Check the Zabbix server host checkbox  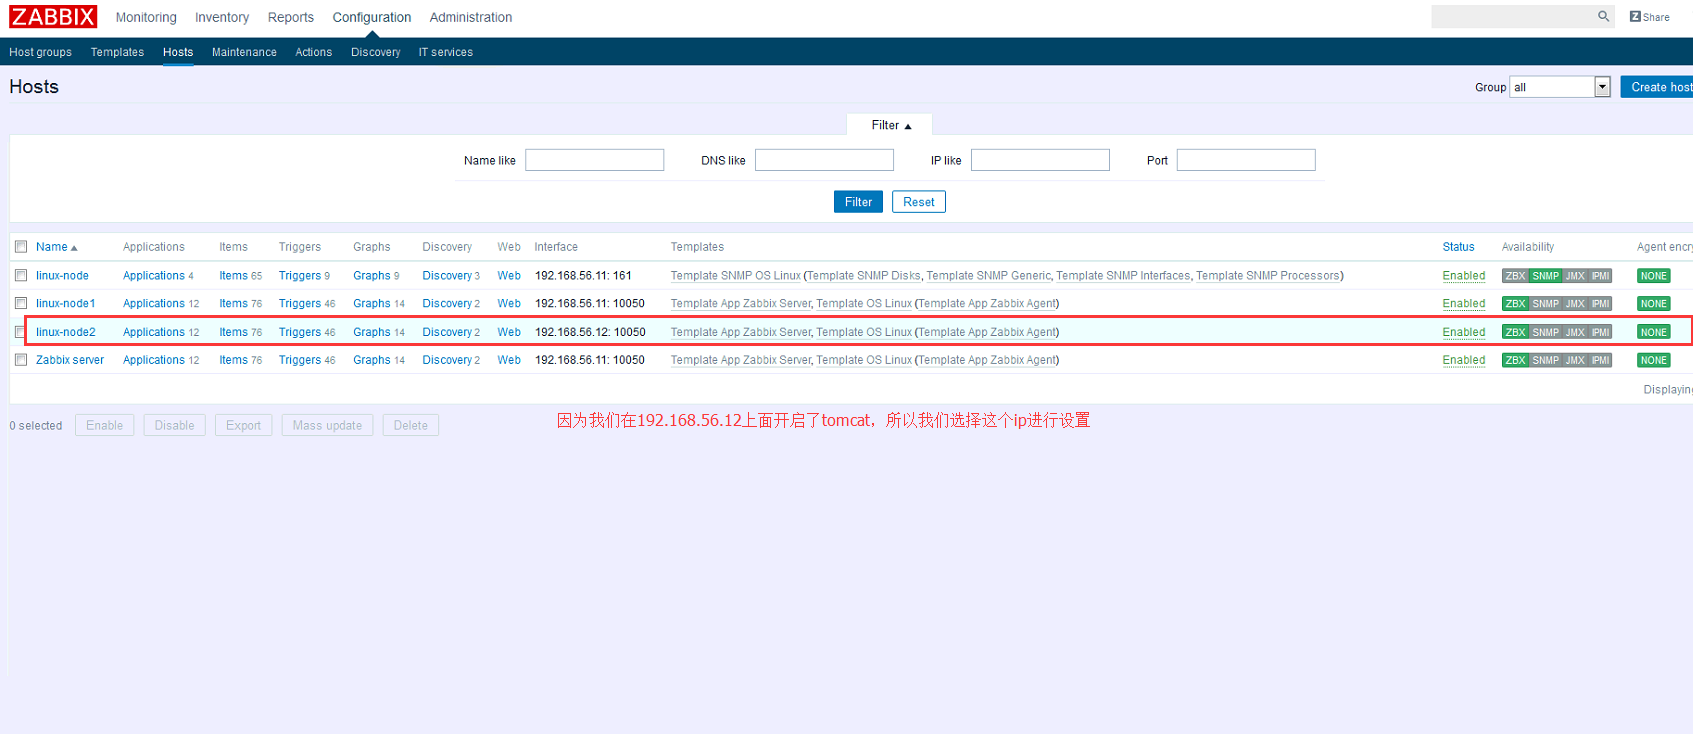click(21, 360)
